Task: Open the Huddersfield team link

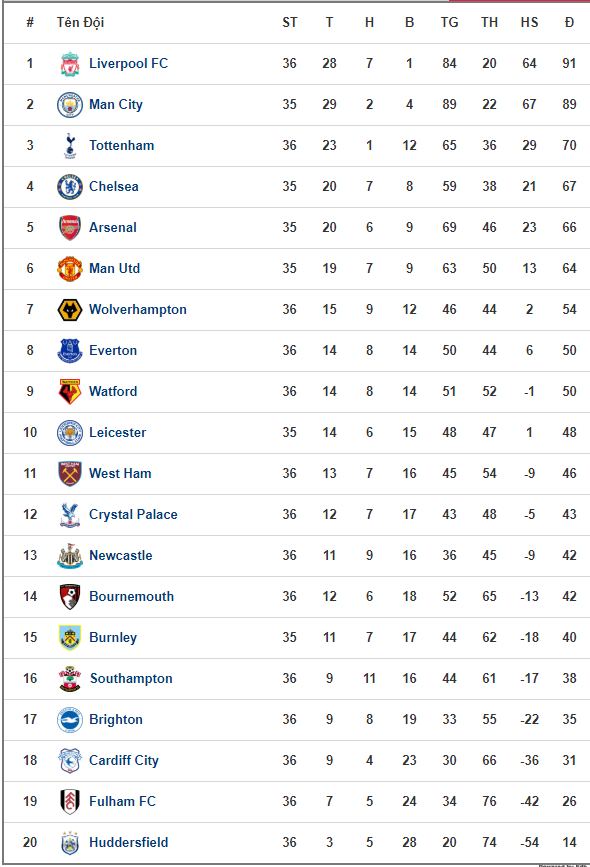Action: pos(129,843)
